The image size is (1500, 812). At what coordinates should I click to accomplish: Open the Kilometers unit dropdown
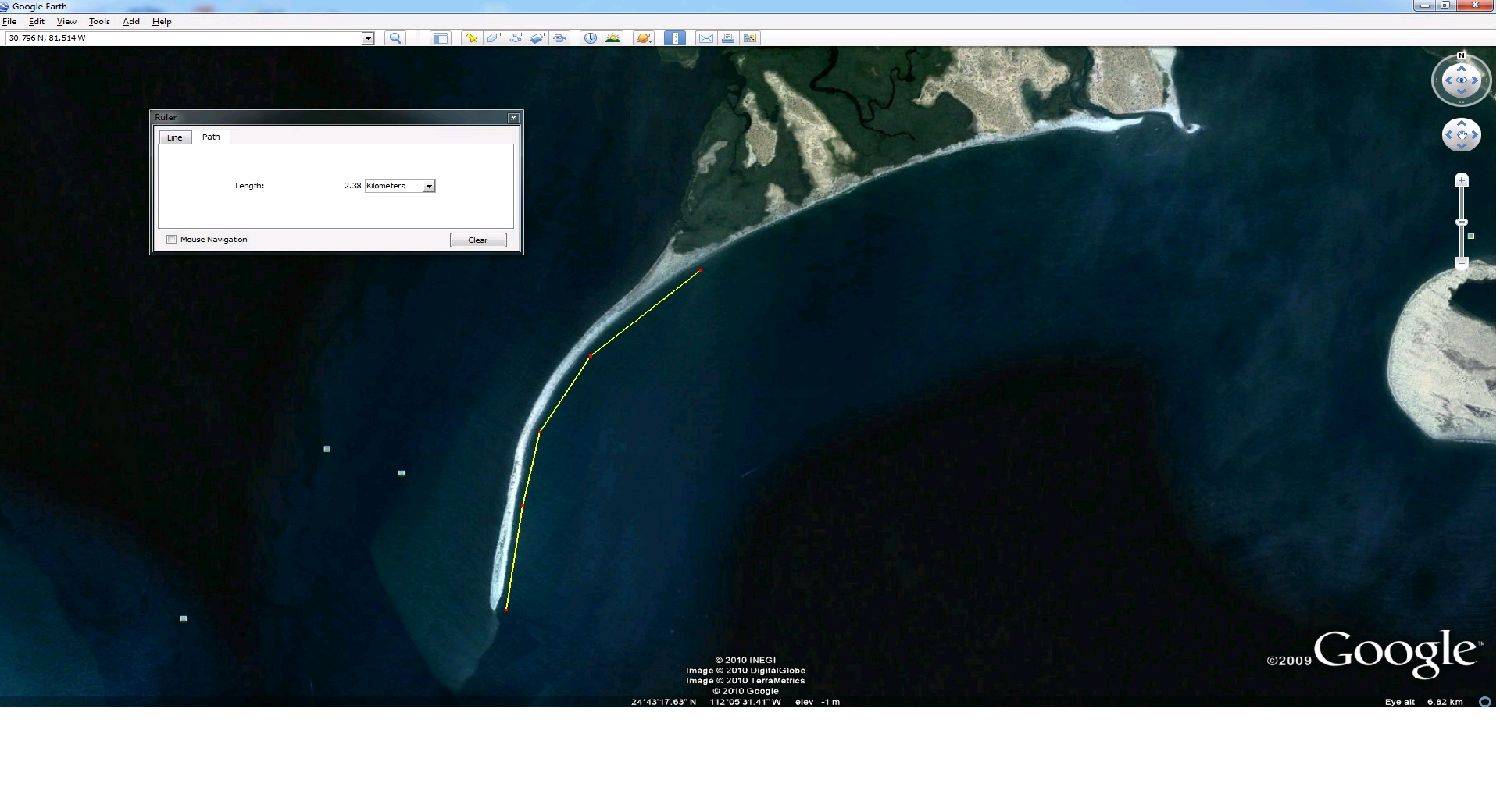(x=429, y=186)
